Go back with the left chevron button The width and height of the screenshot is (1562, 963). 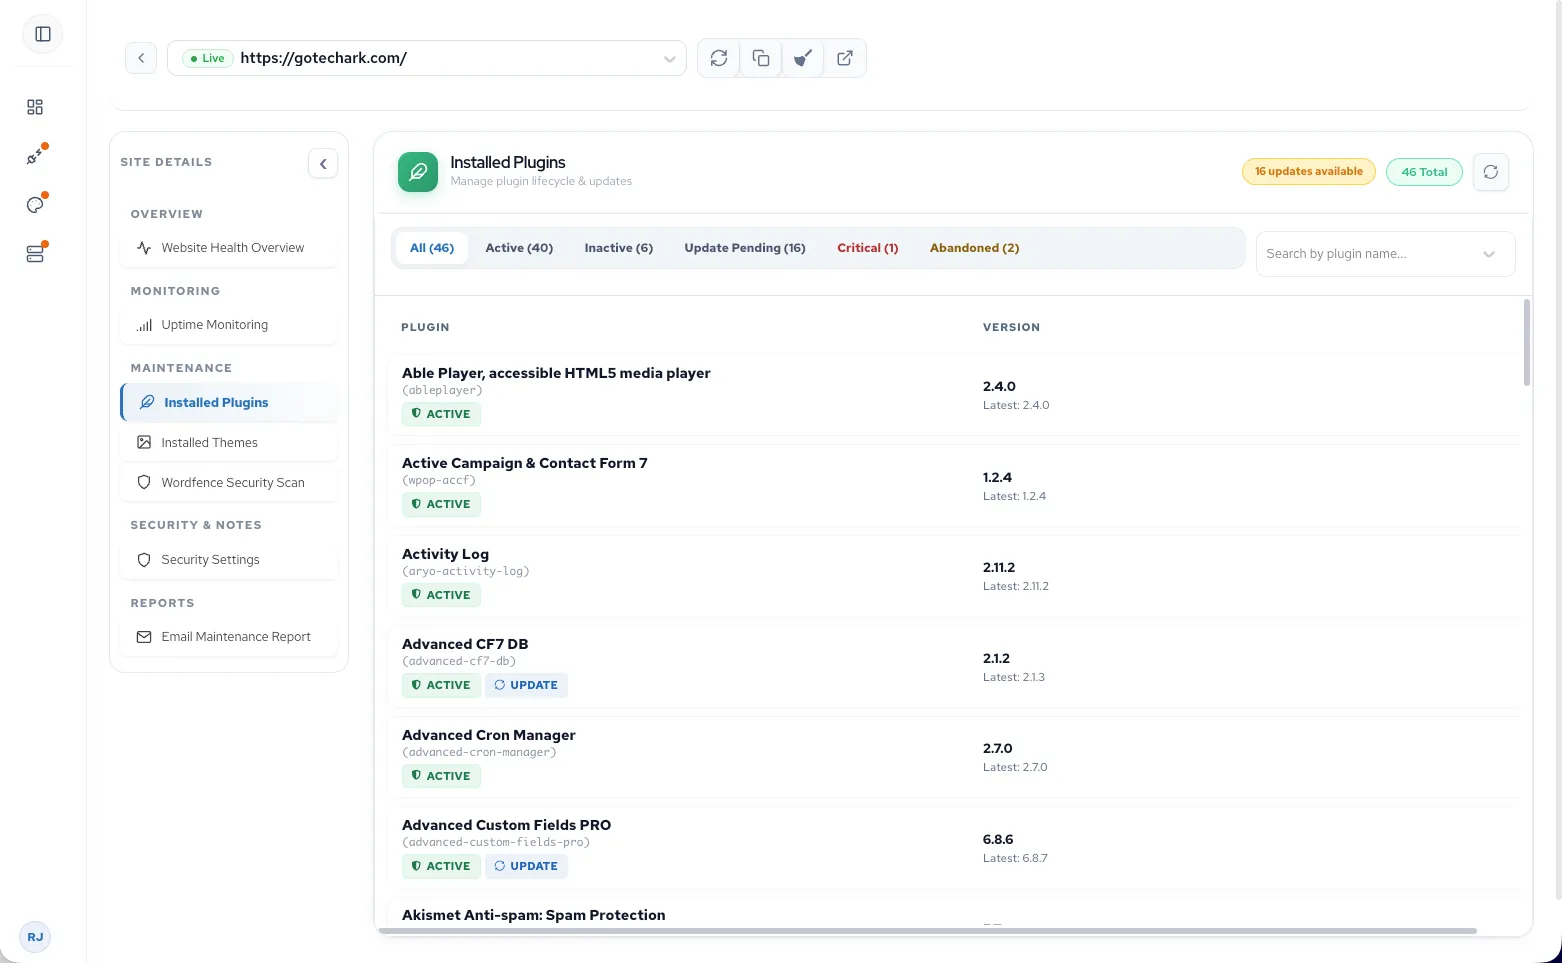[141, 58]
